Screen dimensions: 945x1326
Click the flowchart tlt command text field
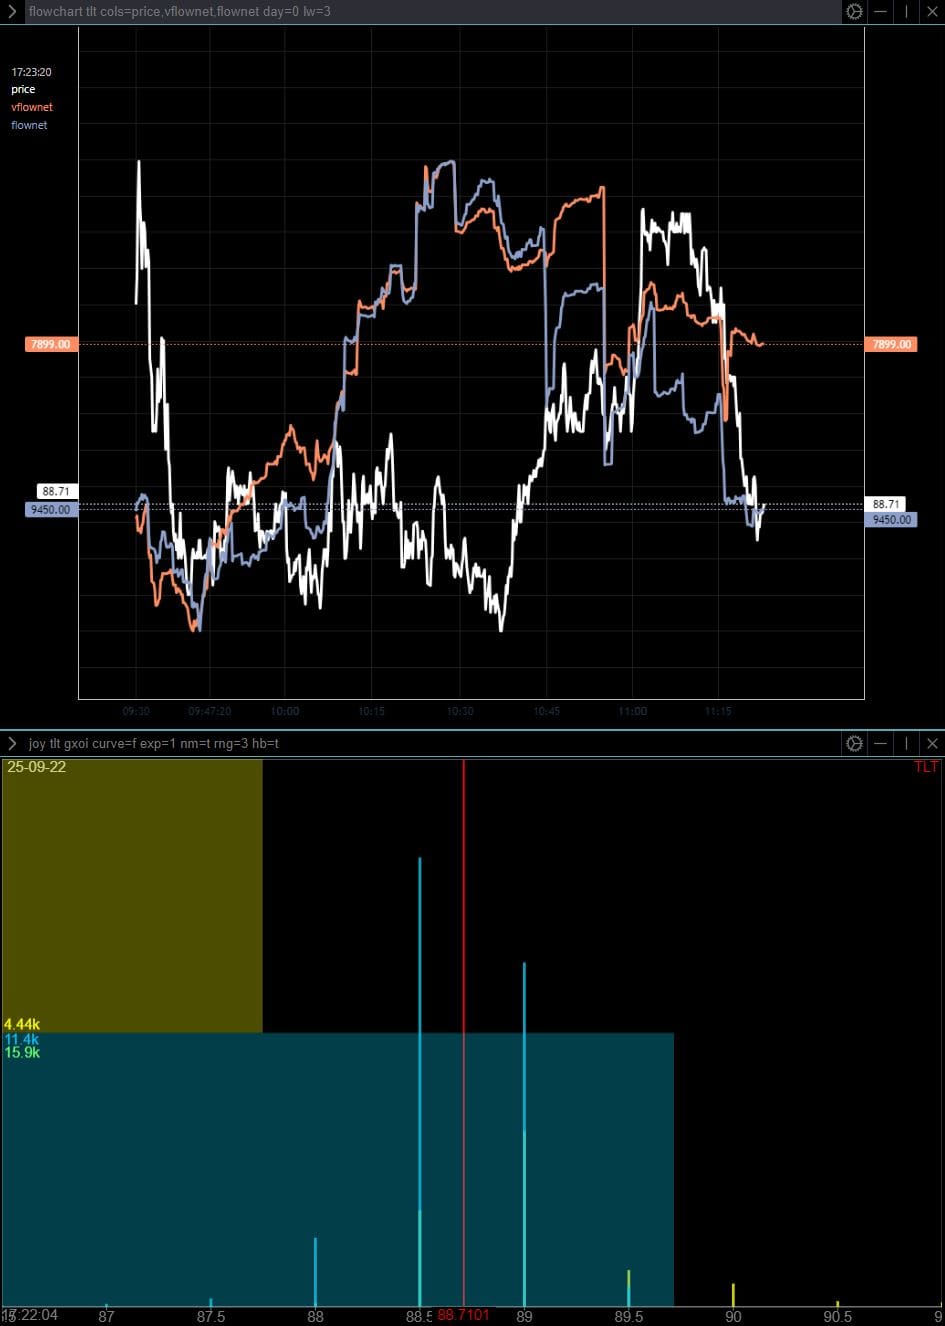(x=180, y=12)
